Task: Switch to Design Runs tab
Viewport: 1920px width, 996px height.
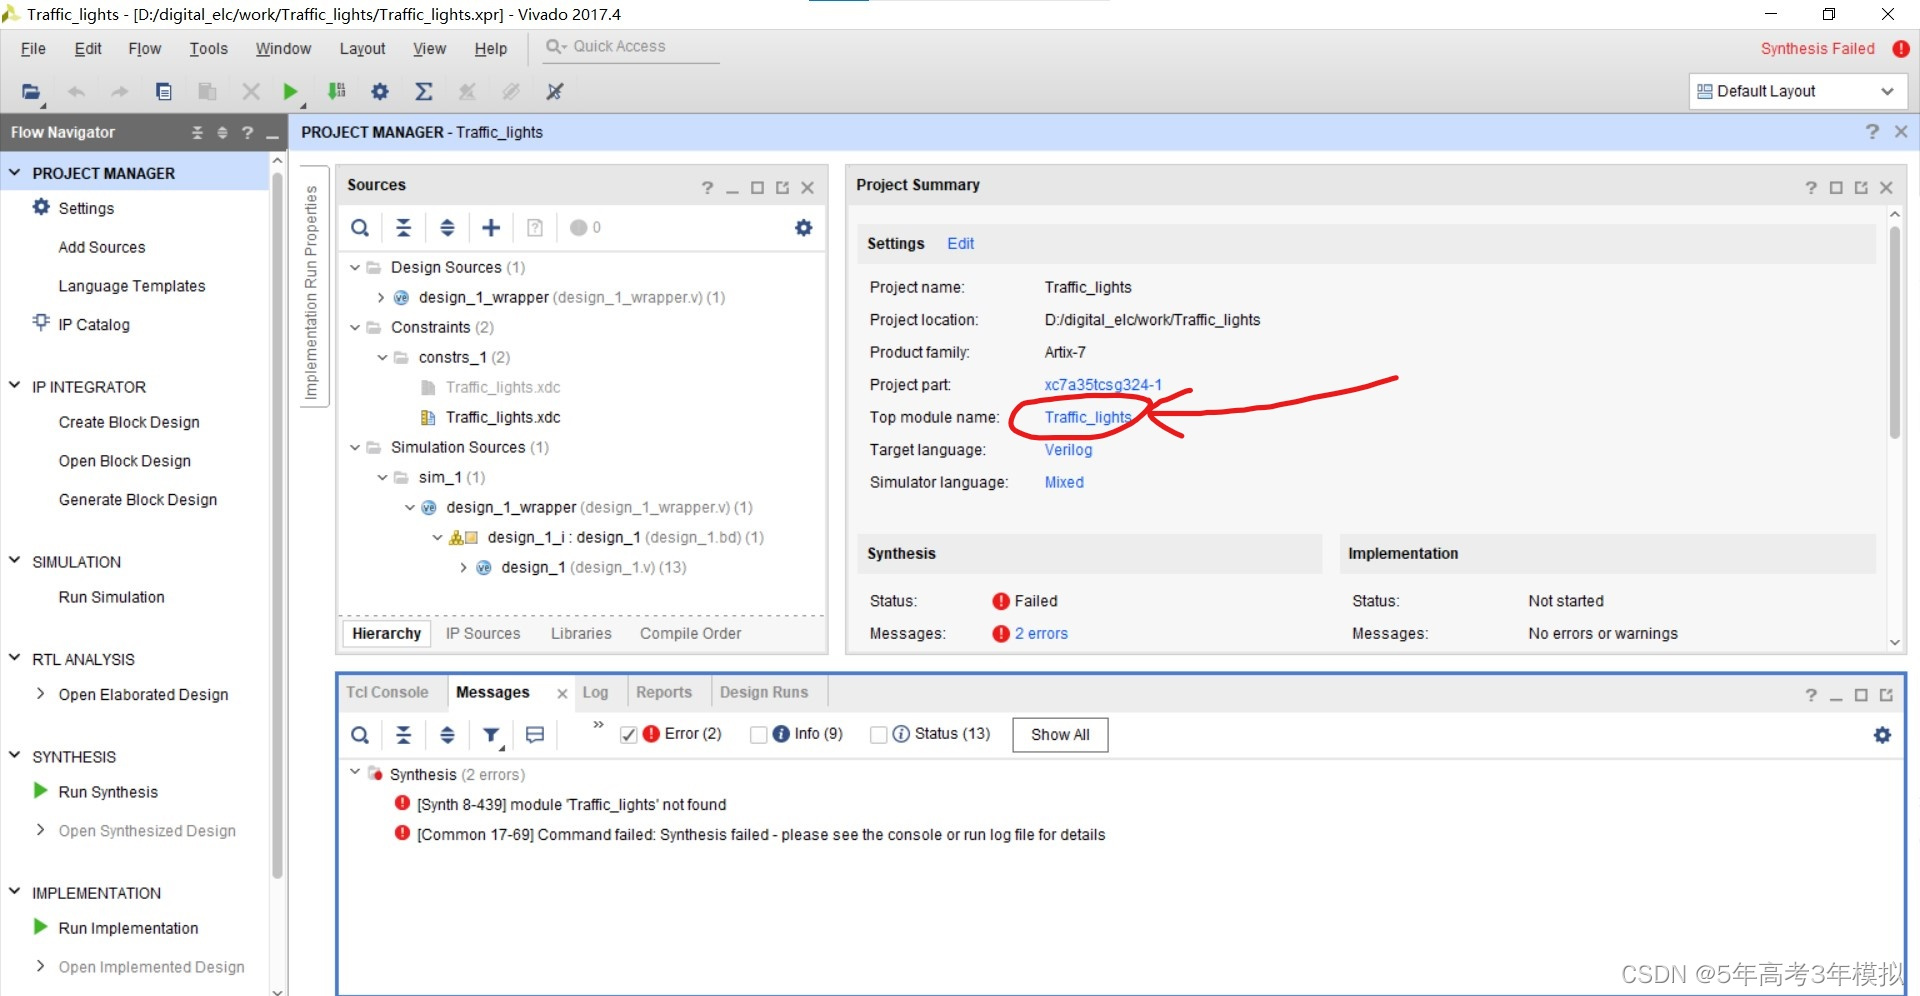Action: click(x=764, y=692)
